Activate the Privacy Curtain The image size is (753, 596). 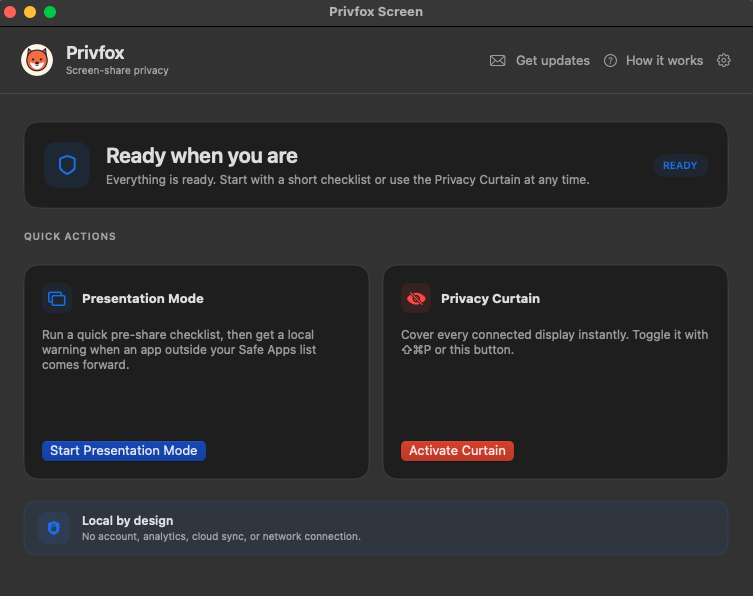pyautogui.click(x=457, y=450)
